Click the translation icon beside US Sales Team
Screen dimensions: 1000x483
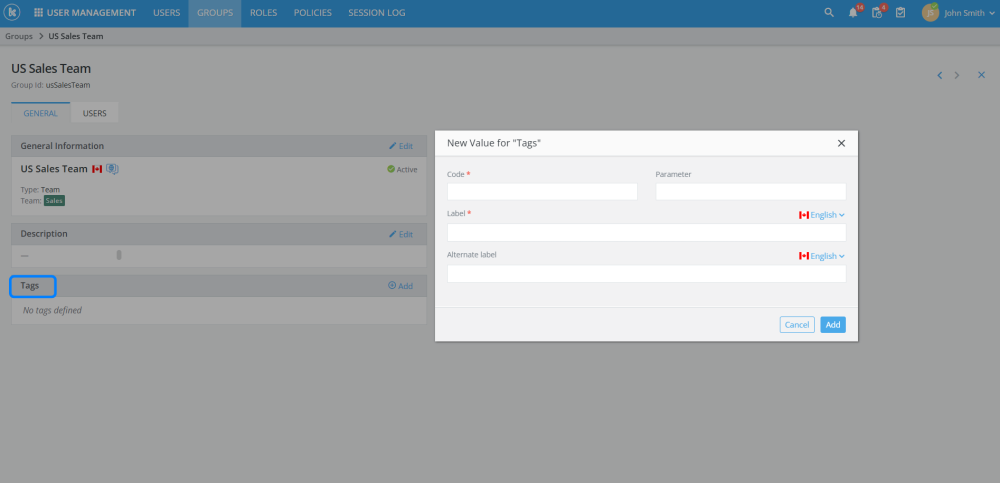[x=112, y=169]
